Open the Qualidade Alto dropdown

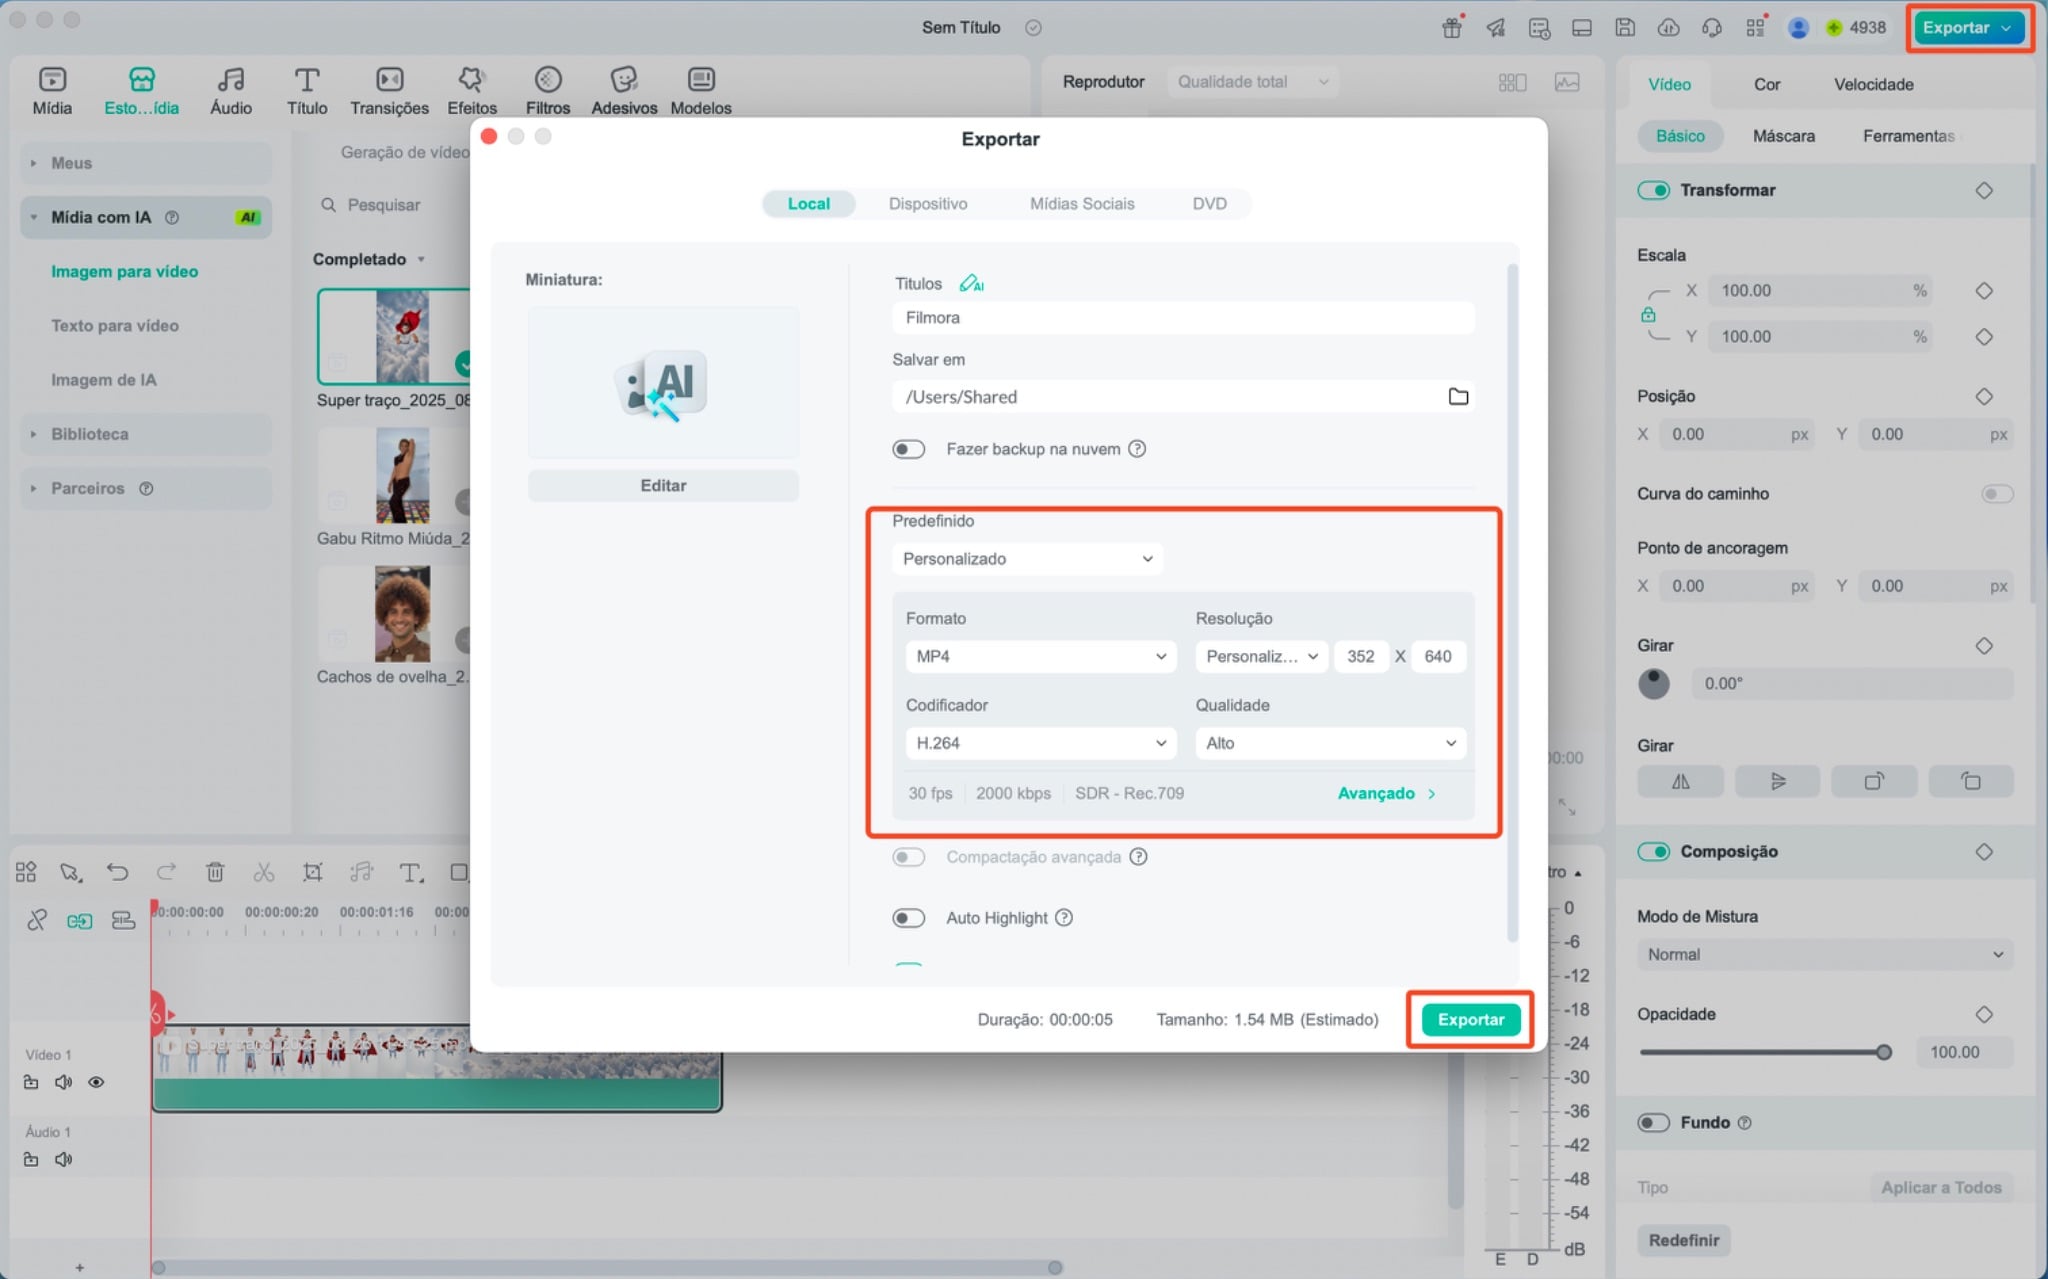1330,743
